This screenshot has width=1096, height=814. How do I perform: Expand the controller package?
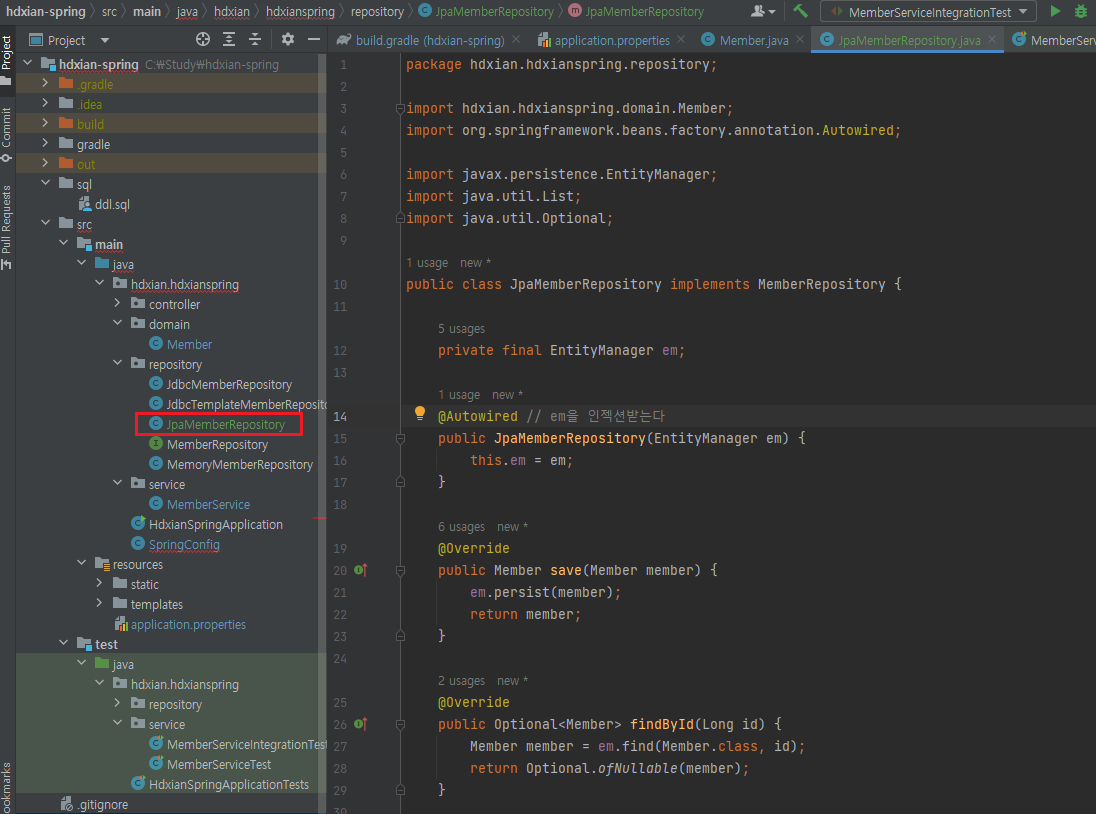tap(117, 303)
